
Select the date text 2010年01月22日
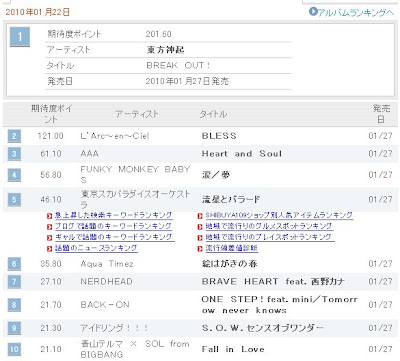[x=37, y=12]
